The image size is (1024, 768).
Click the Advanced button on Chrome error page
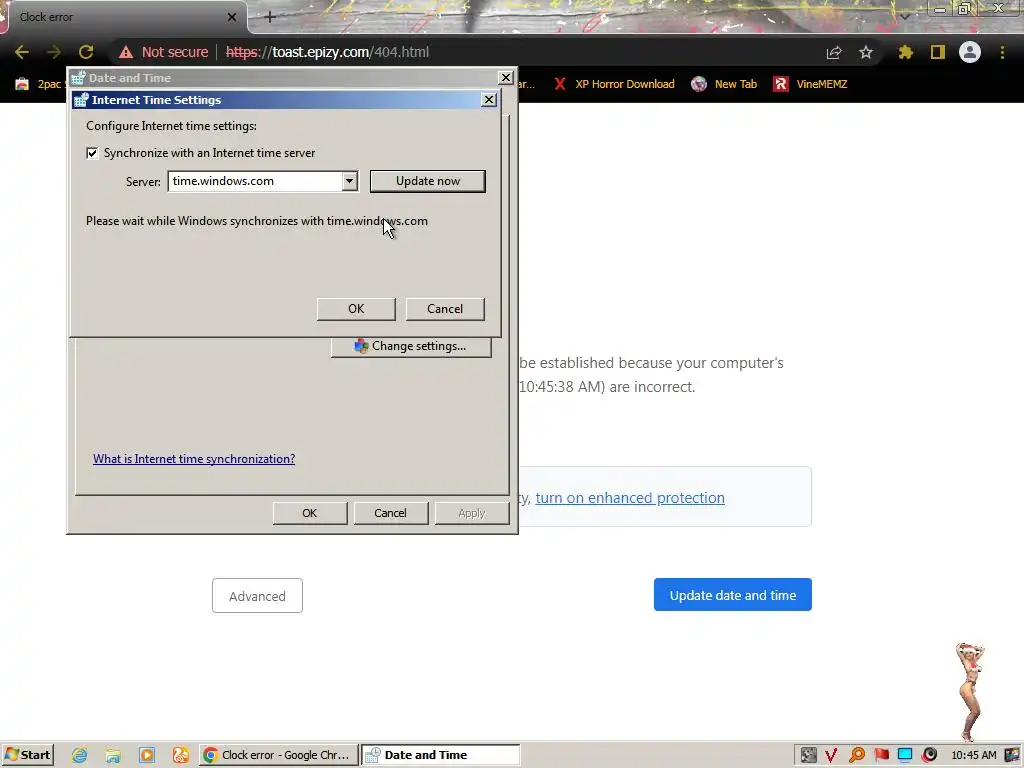pos(257,596)
